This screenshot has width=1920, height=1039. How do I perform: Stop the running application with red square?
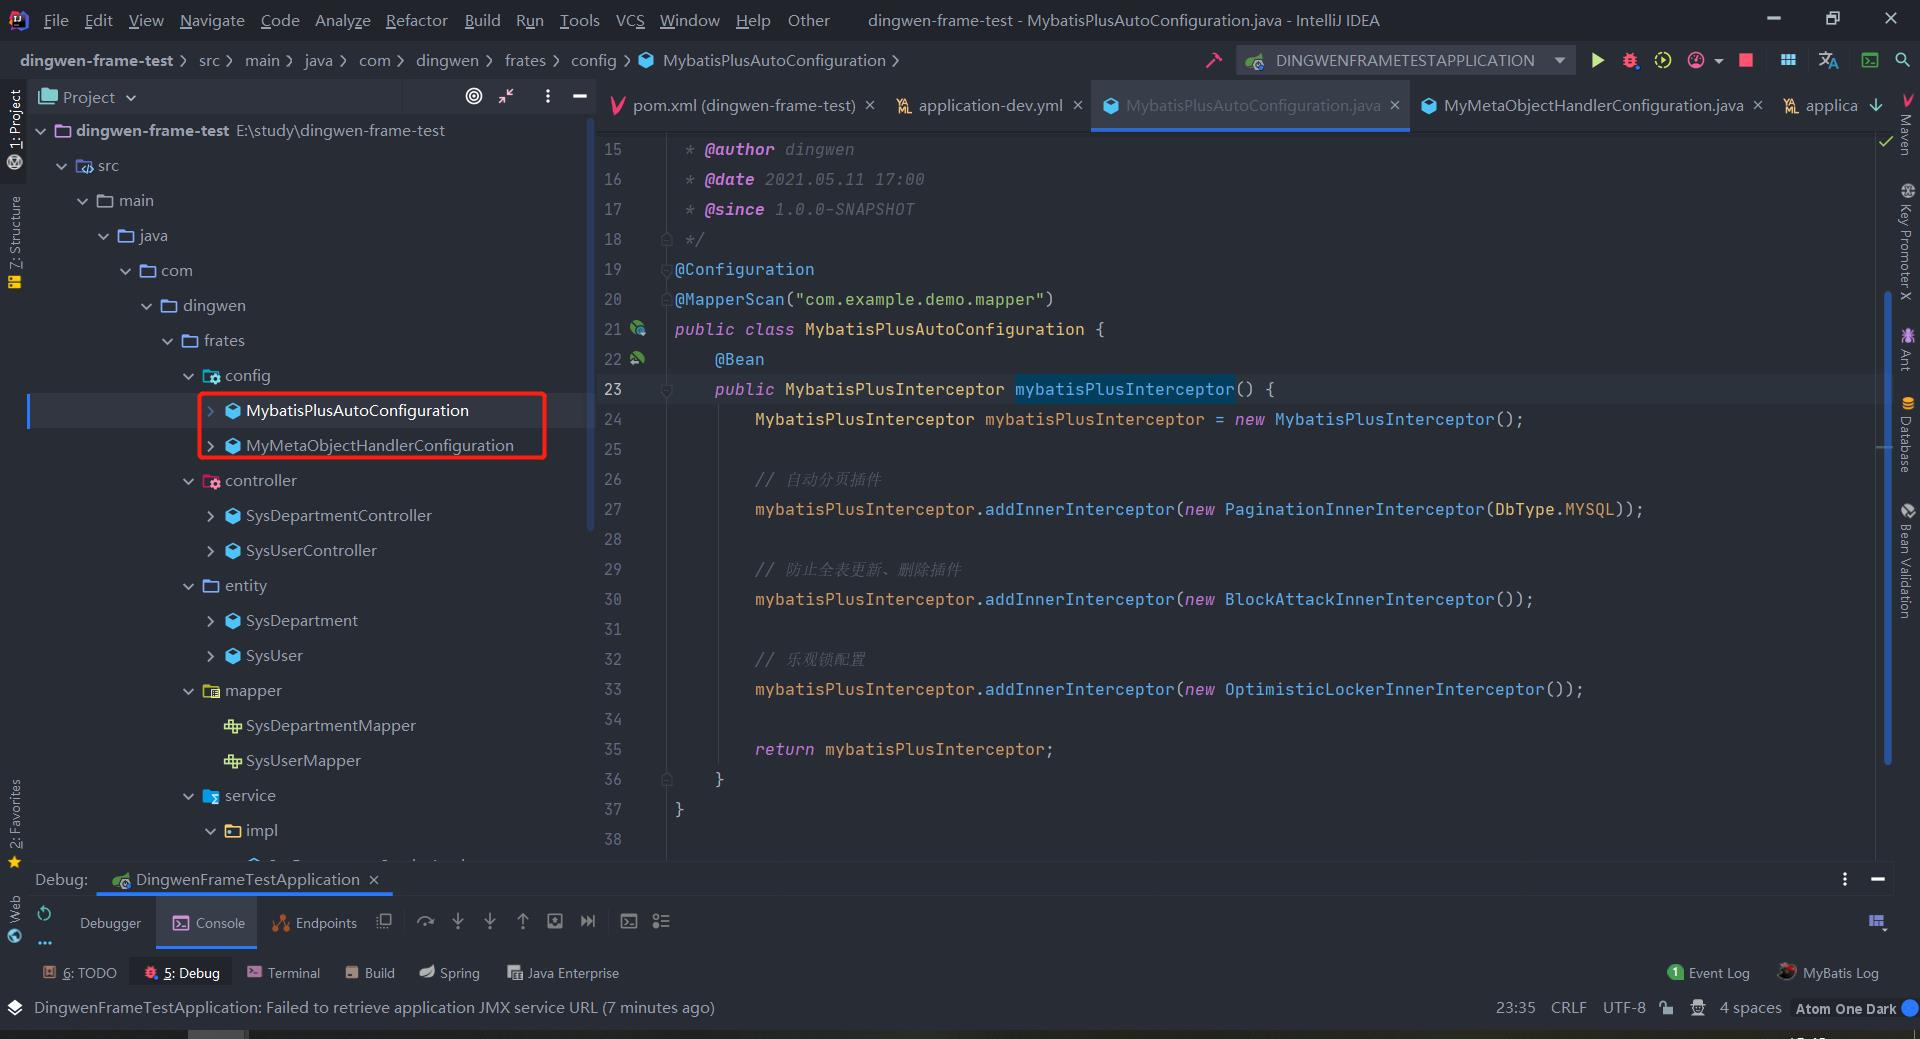pyautogui.click(x=1746, y=61)
